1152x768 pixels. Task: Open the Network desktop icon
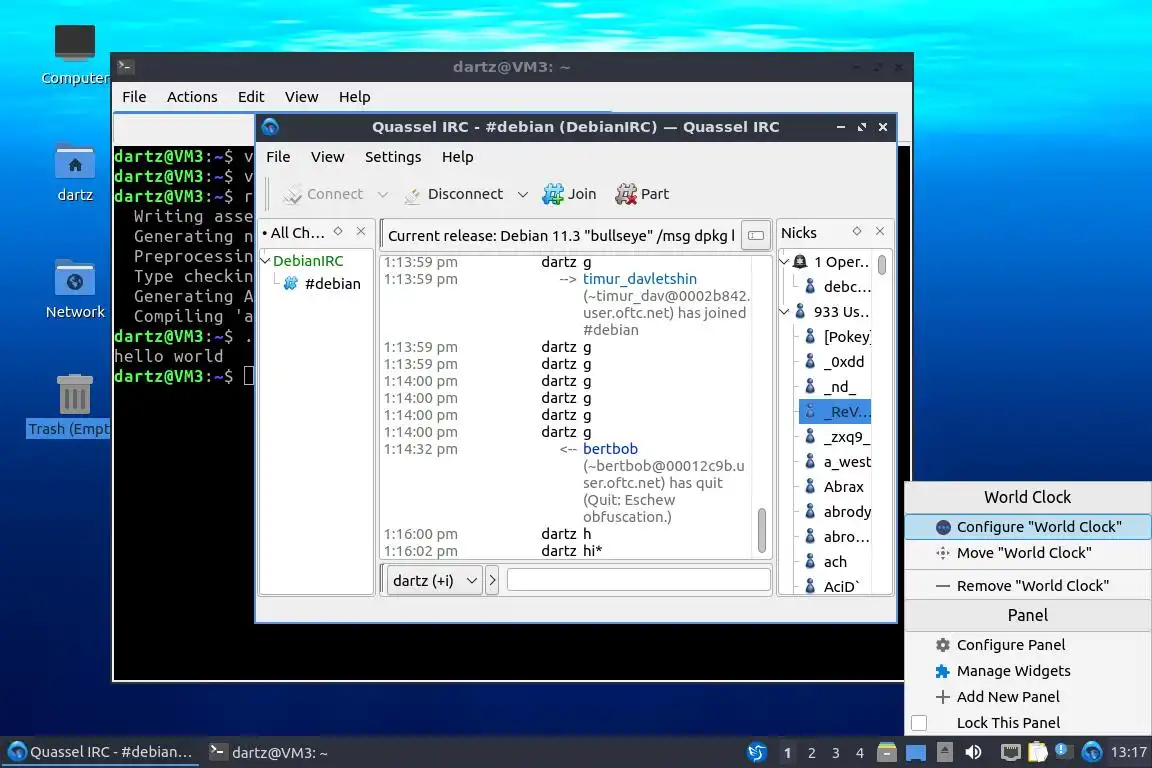75,290
